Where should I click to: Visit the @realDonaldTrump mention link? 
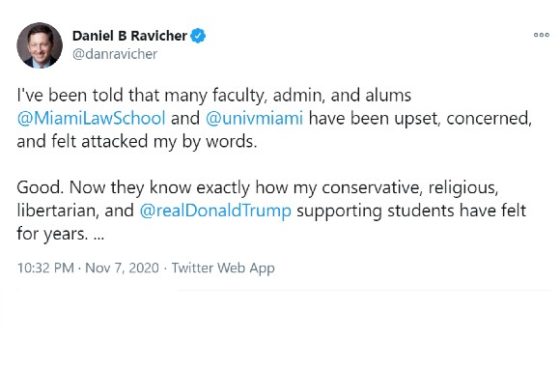[x=215, y=210]
